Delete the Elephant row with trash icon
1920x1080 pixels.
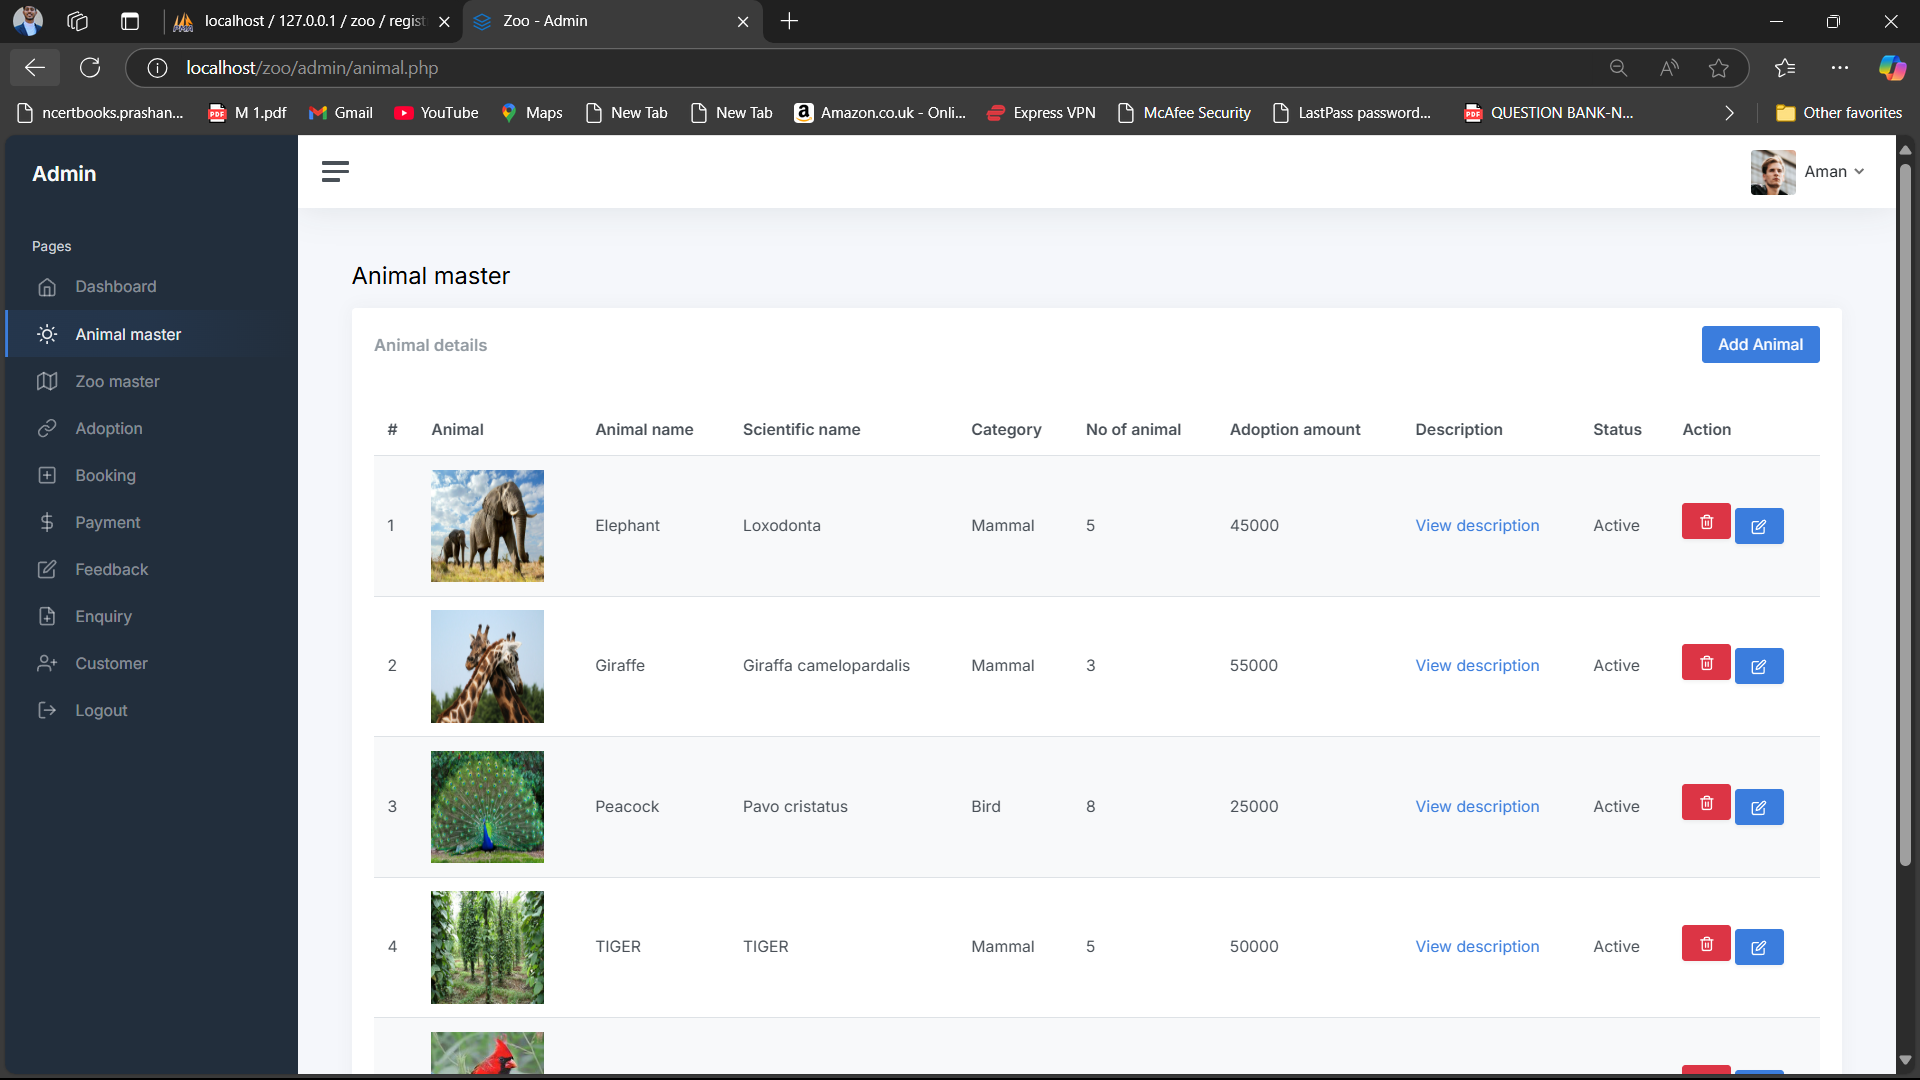1706,522
